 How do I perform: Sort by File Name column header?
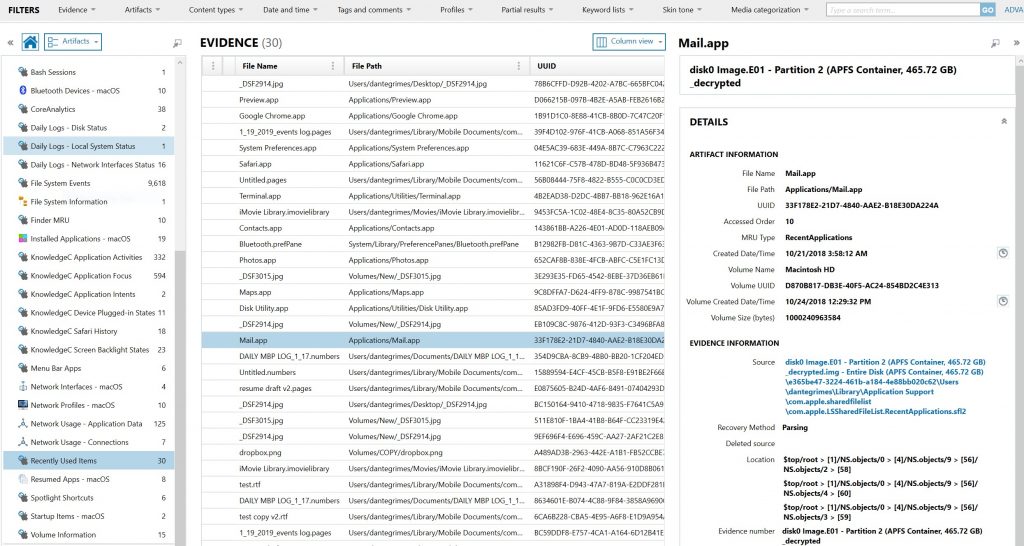pyautogui.click(x=259, y=66)
